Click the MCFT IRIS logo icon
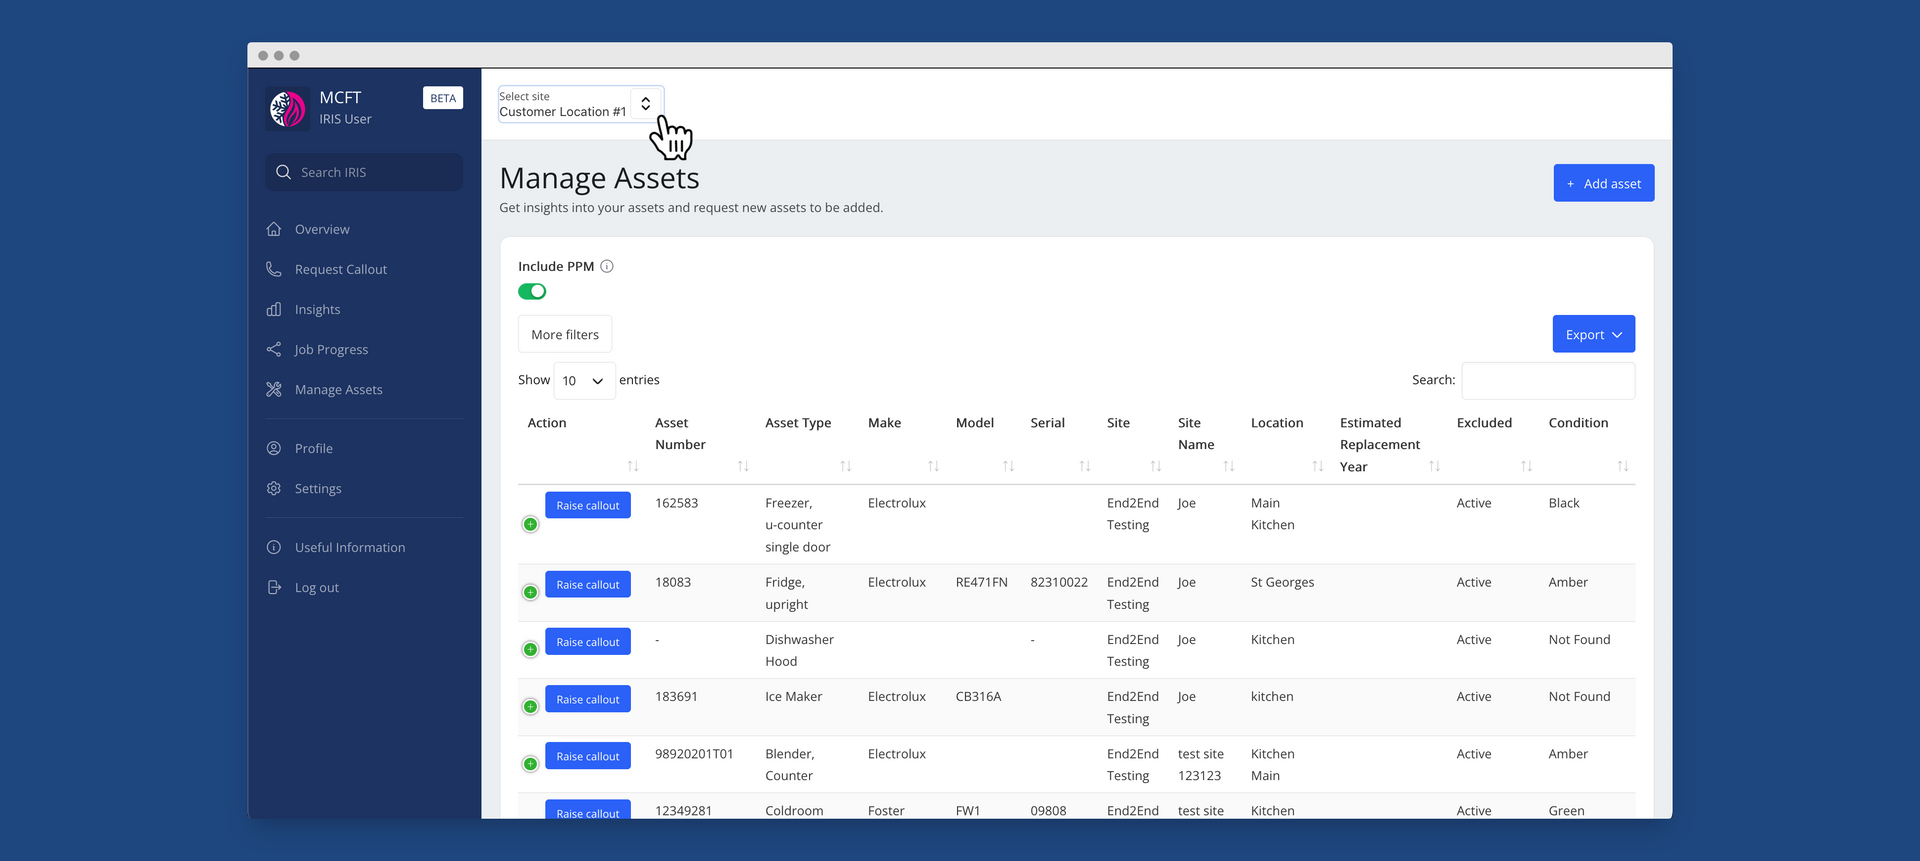 287,109
